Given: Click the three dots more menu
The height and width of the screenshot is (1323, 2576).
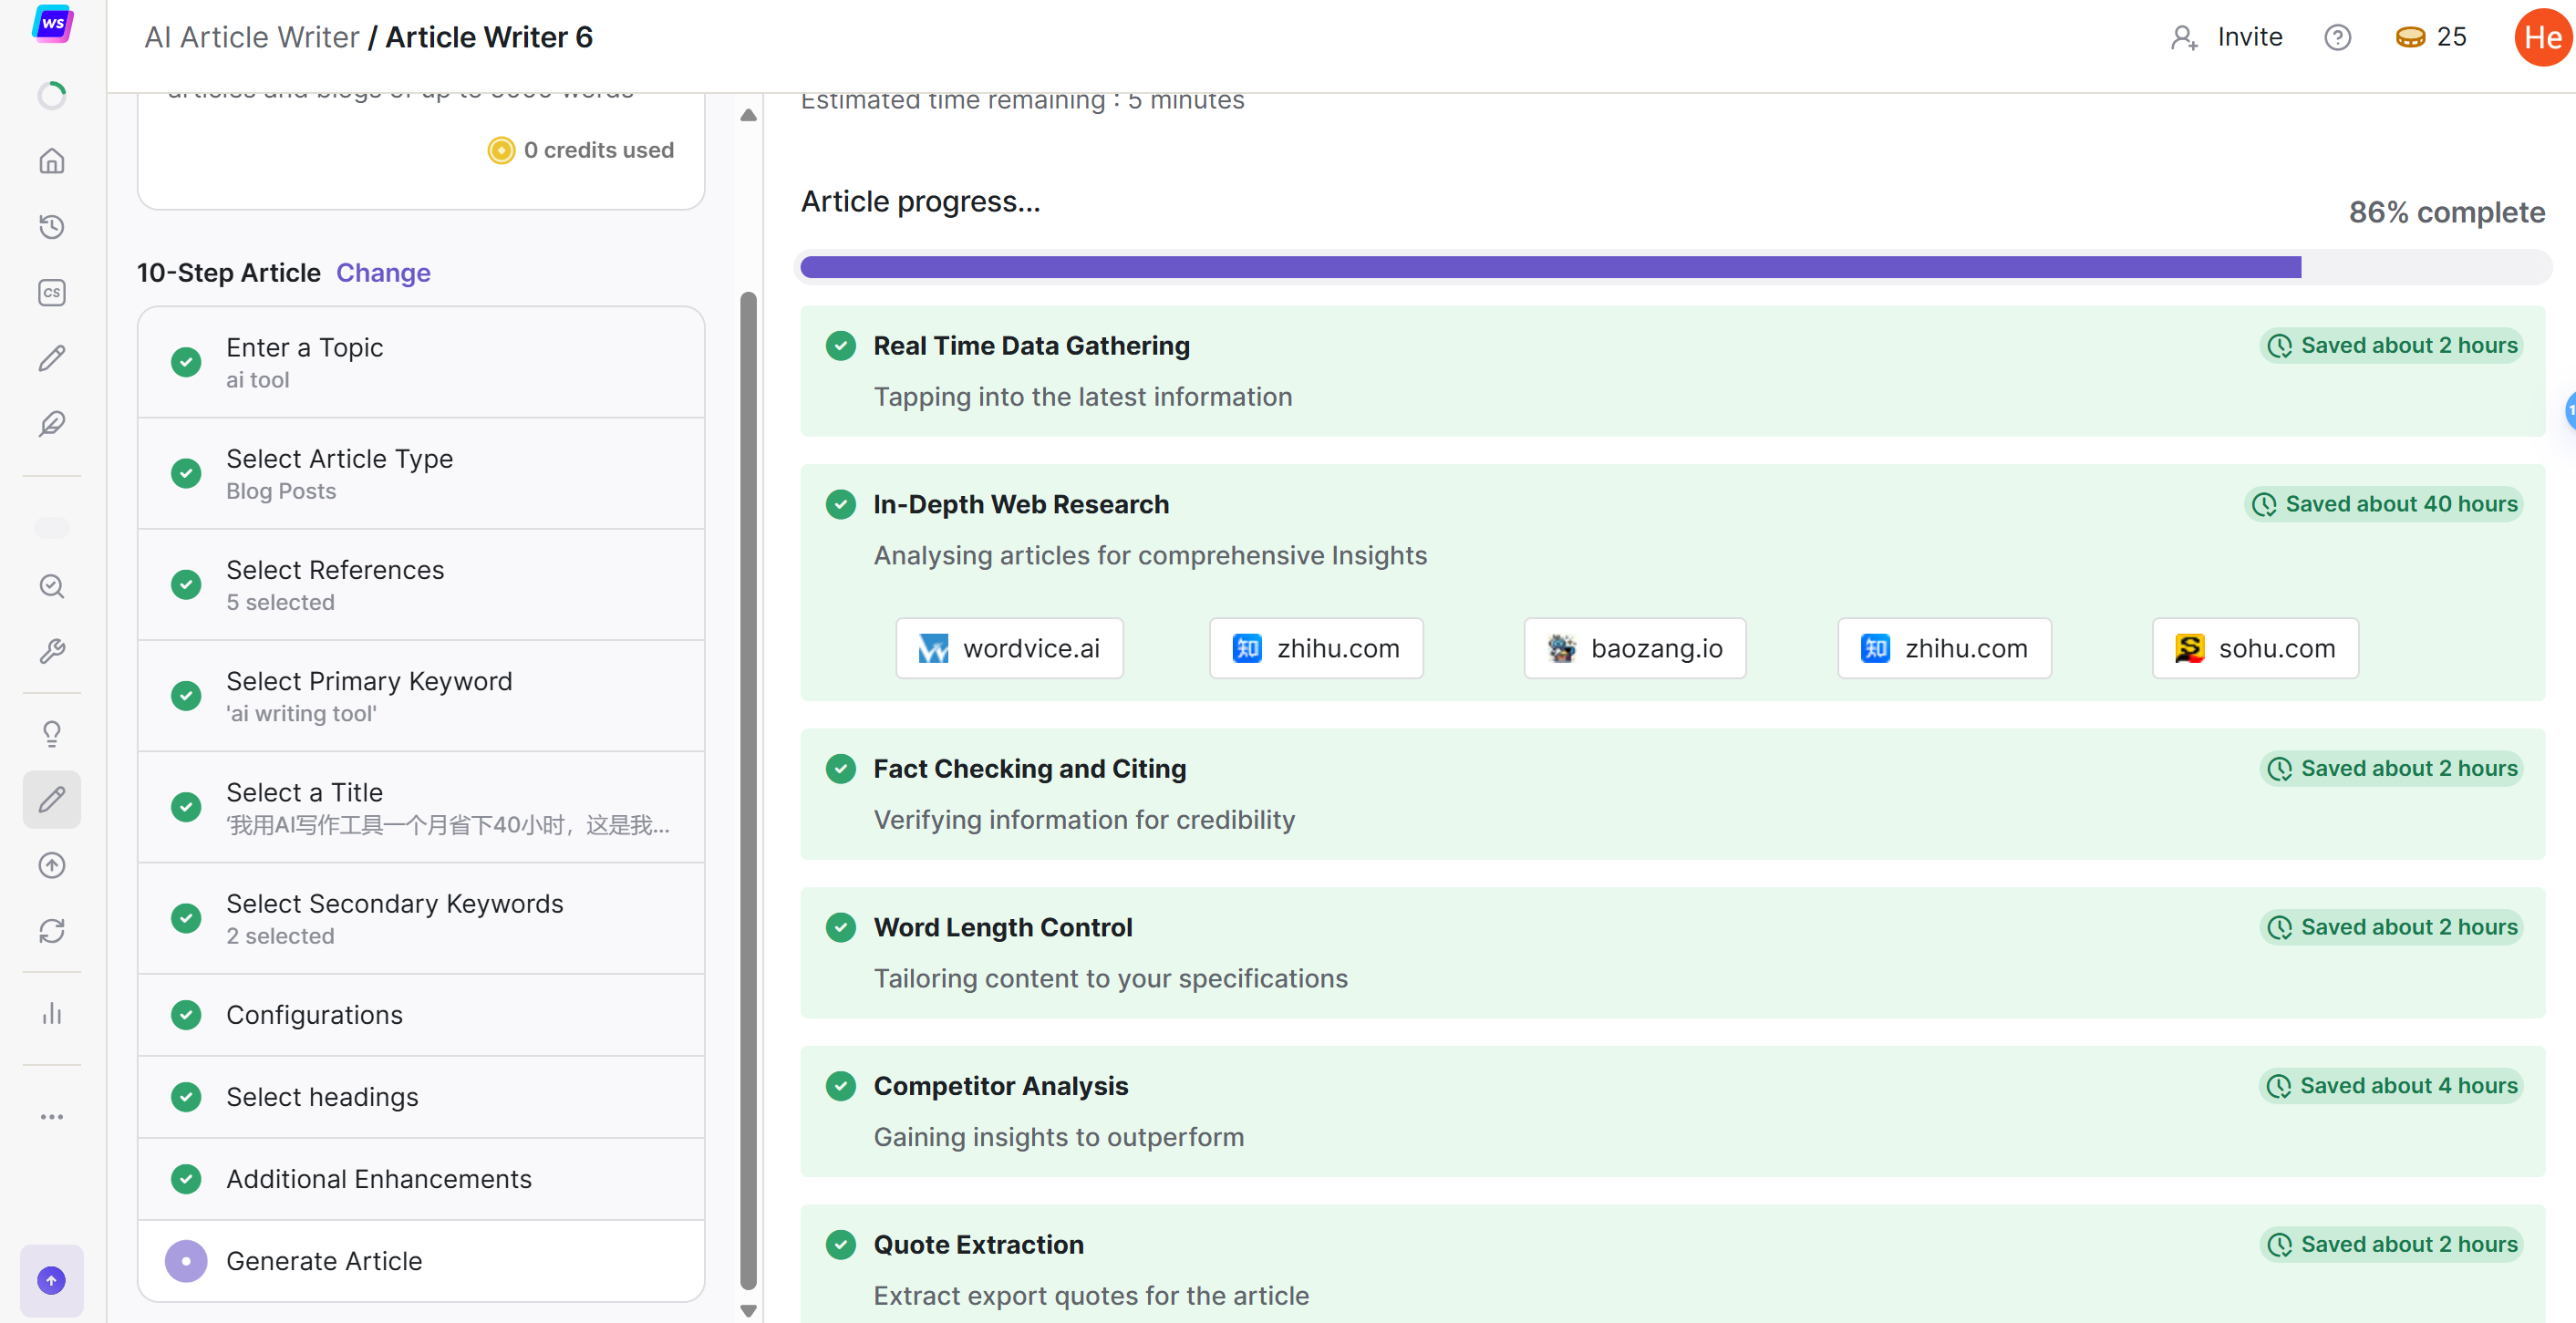Looking at the screenshot, I should 52,1117.
